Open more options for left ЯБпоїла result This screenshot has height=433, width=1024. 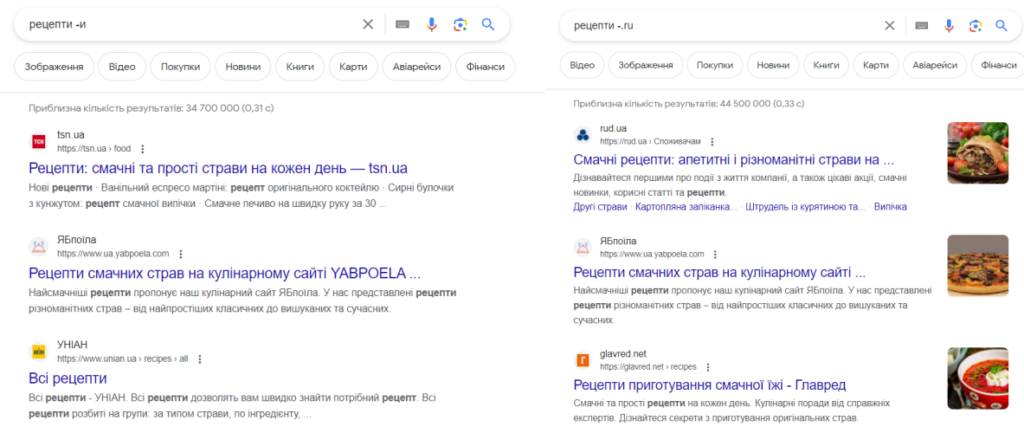pyautogui.click(x=181, y=253)
